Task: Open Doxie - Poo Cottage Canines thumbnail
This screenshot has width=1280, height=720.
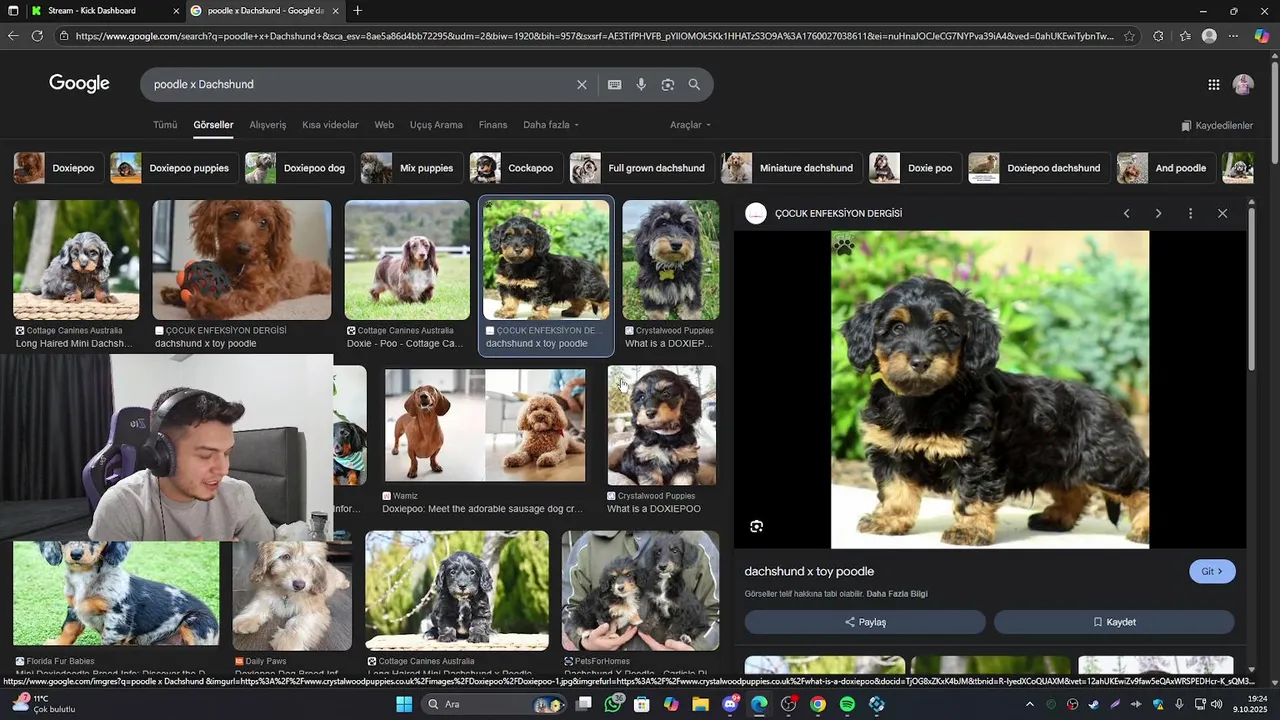Action: [x=407, y=260]
